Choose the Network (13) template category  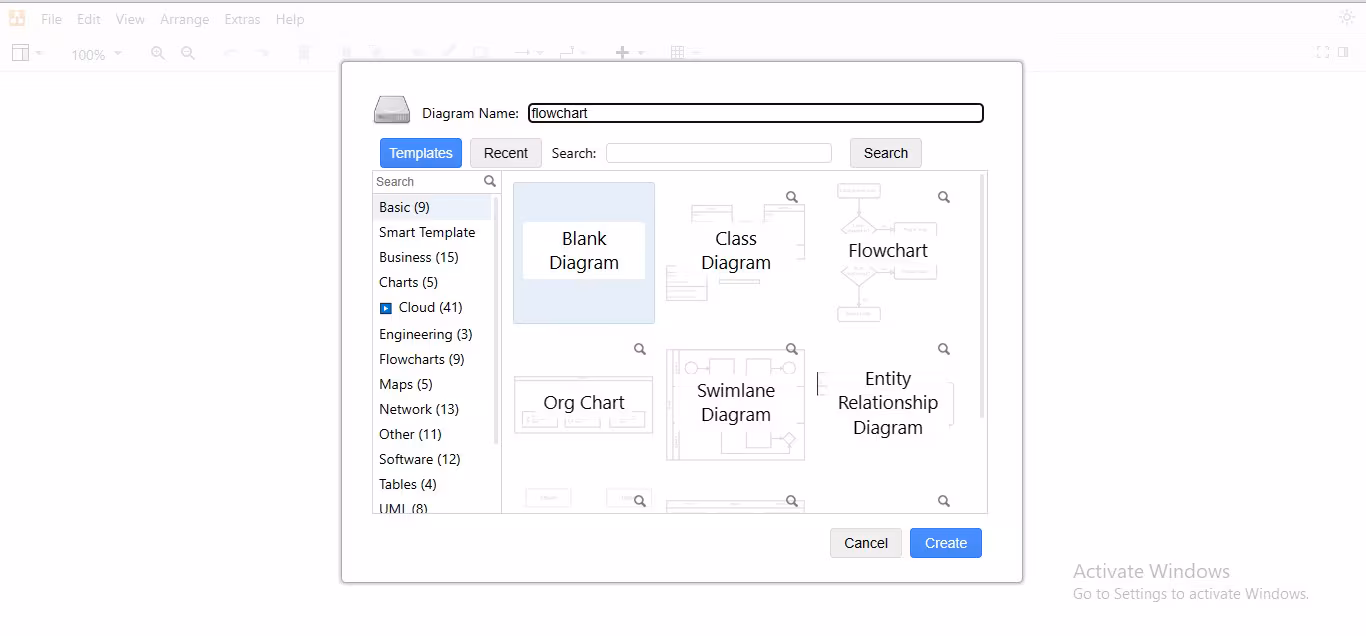419,409
